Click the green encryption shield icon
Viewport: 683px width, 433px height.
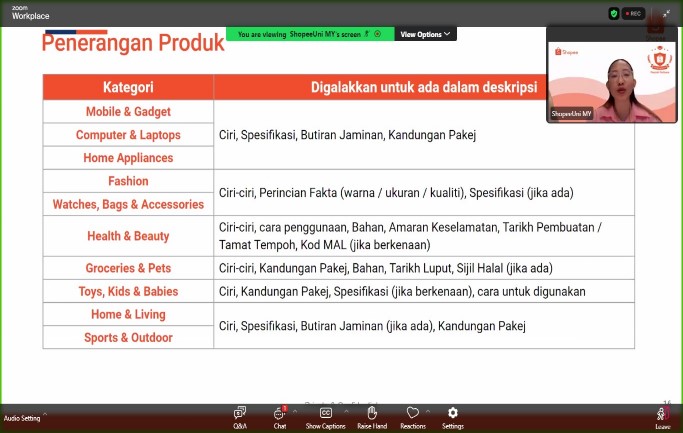pos(614,13)
